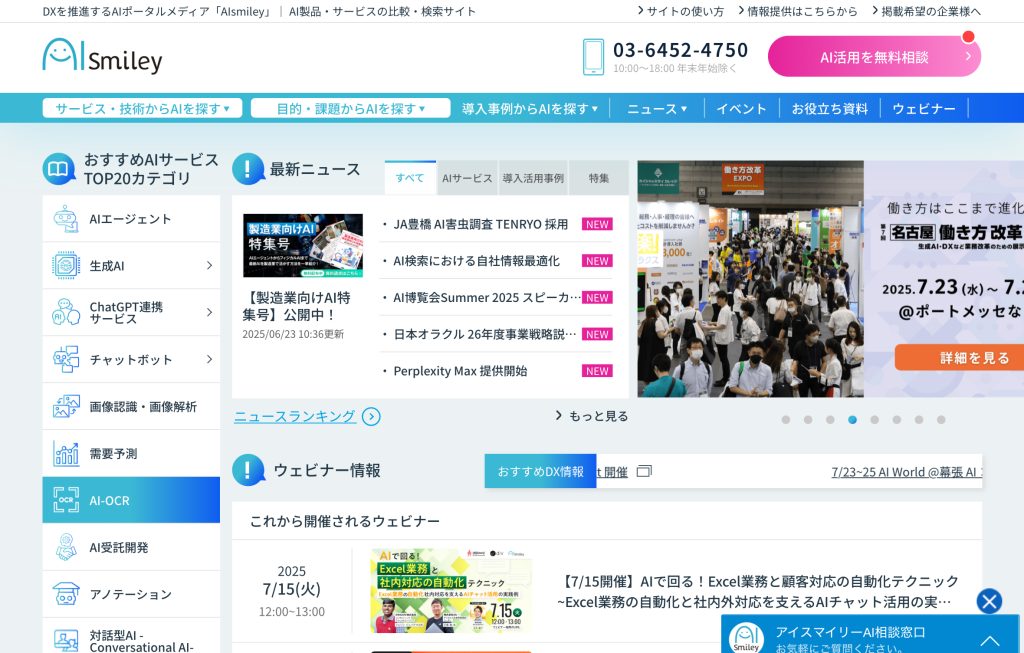Click the 生成AI chip icon

(66, 266)
